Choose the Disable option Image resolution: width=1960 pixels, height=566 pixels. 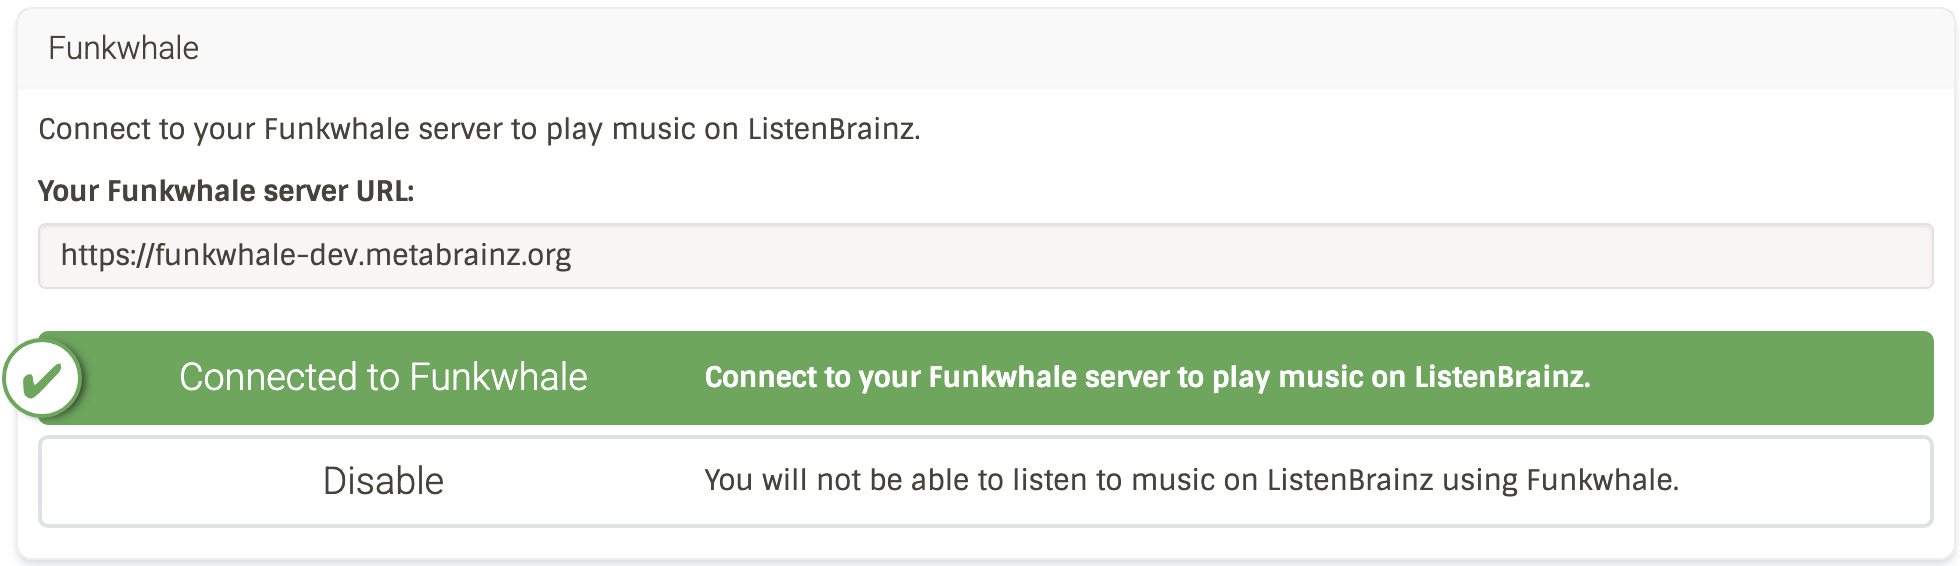[986, 481]
